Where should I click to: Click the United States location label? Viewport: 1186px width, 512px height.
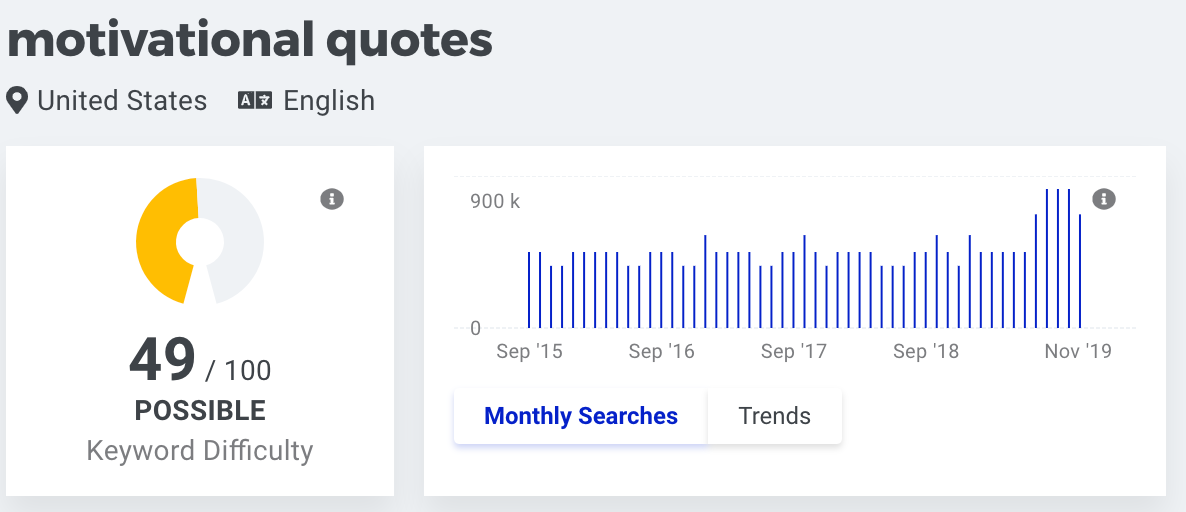[122, 101]
